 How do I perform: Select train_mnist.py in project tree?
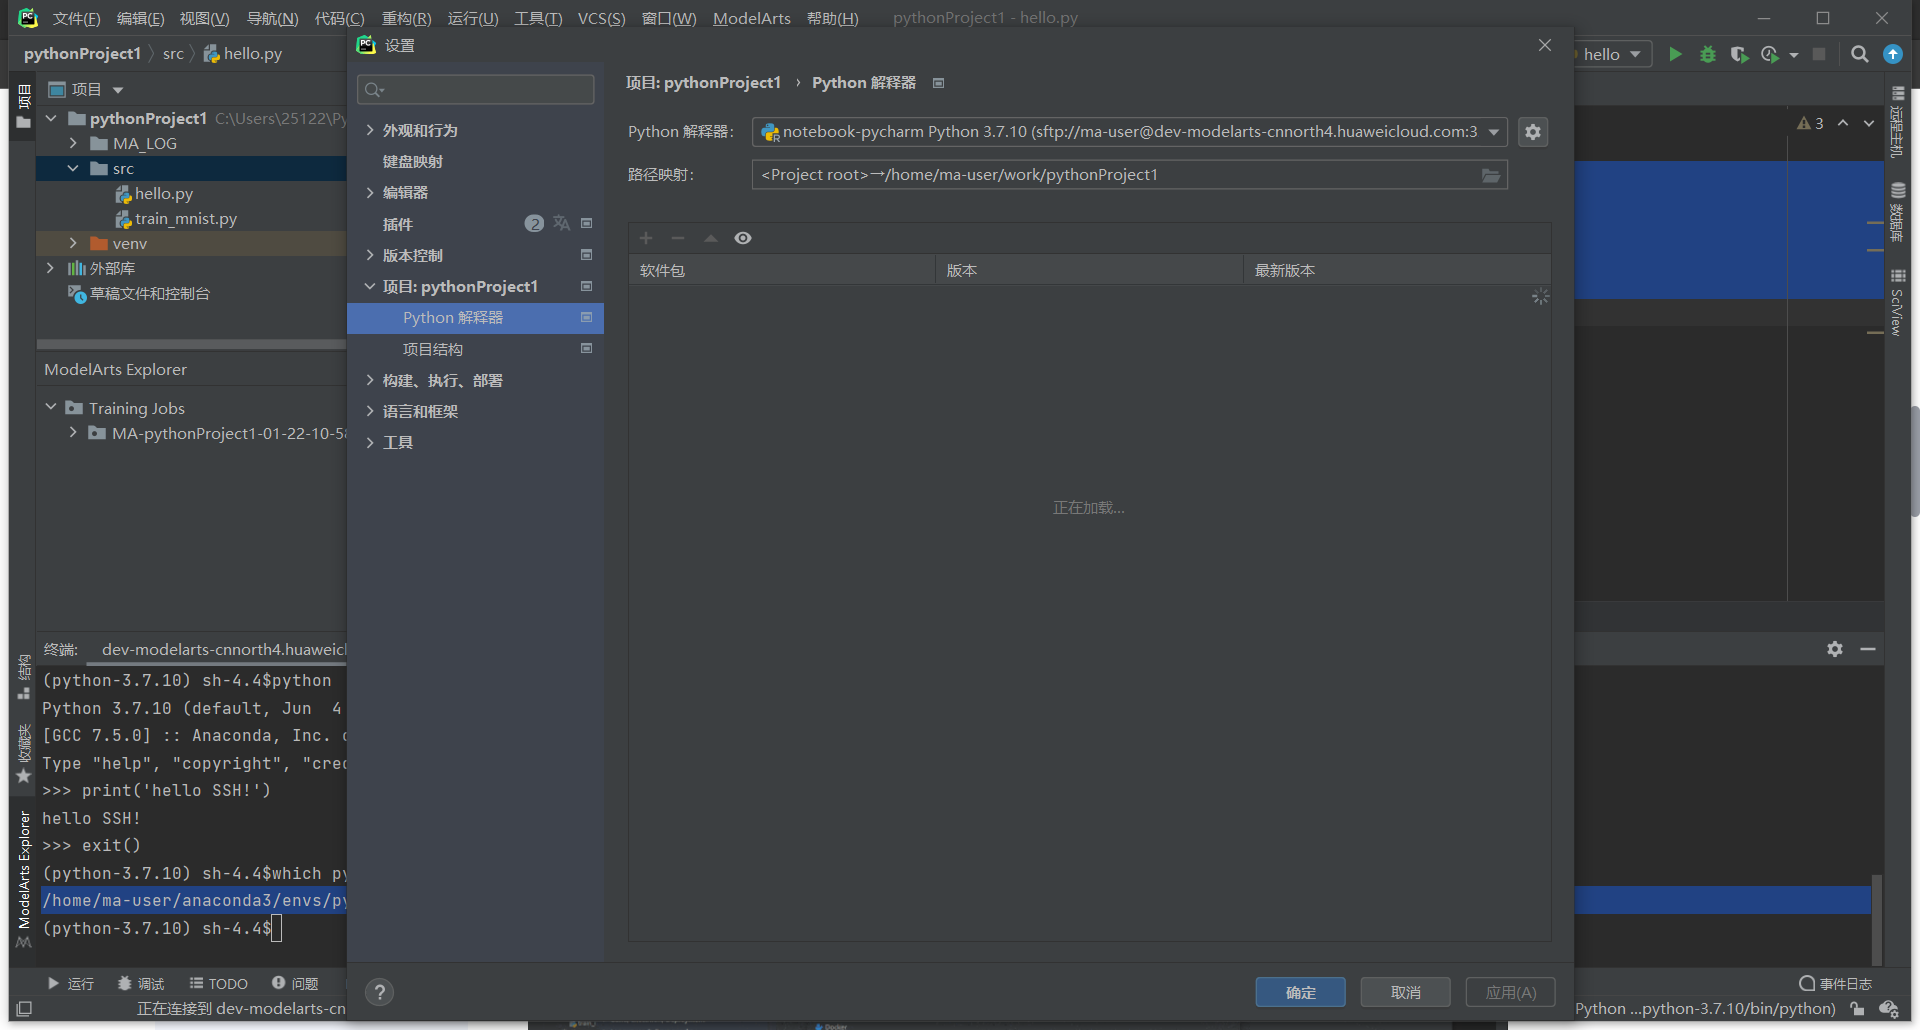(186, 218)
